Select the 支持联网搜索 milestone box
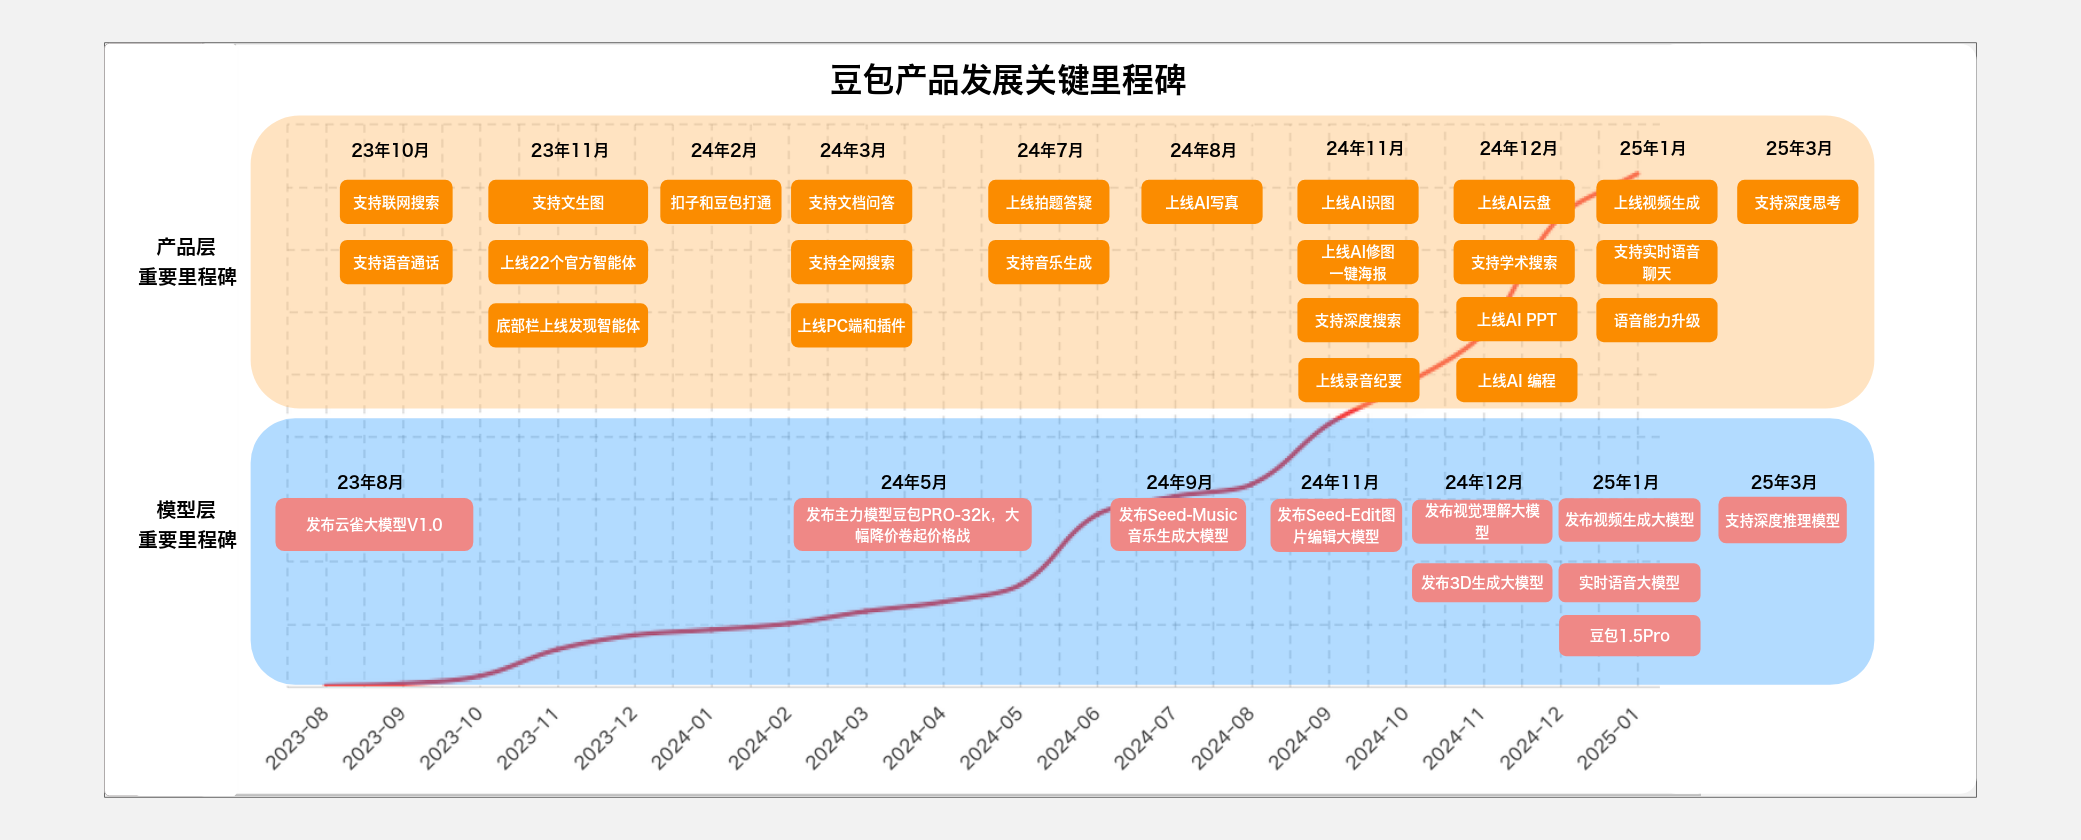This screenshot has width=2081, height=840. (396, 202)
